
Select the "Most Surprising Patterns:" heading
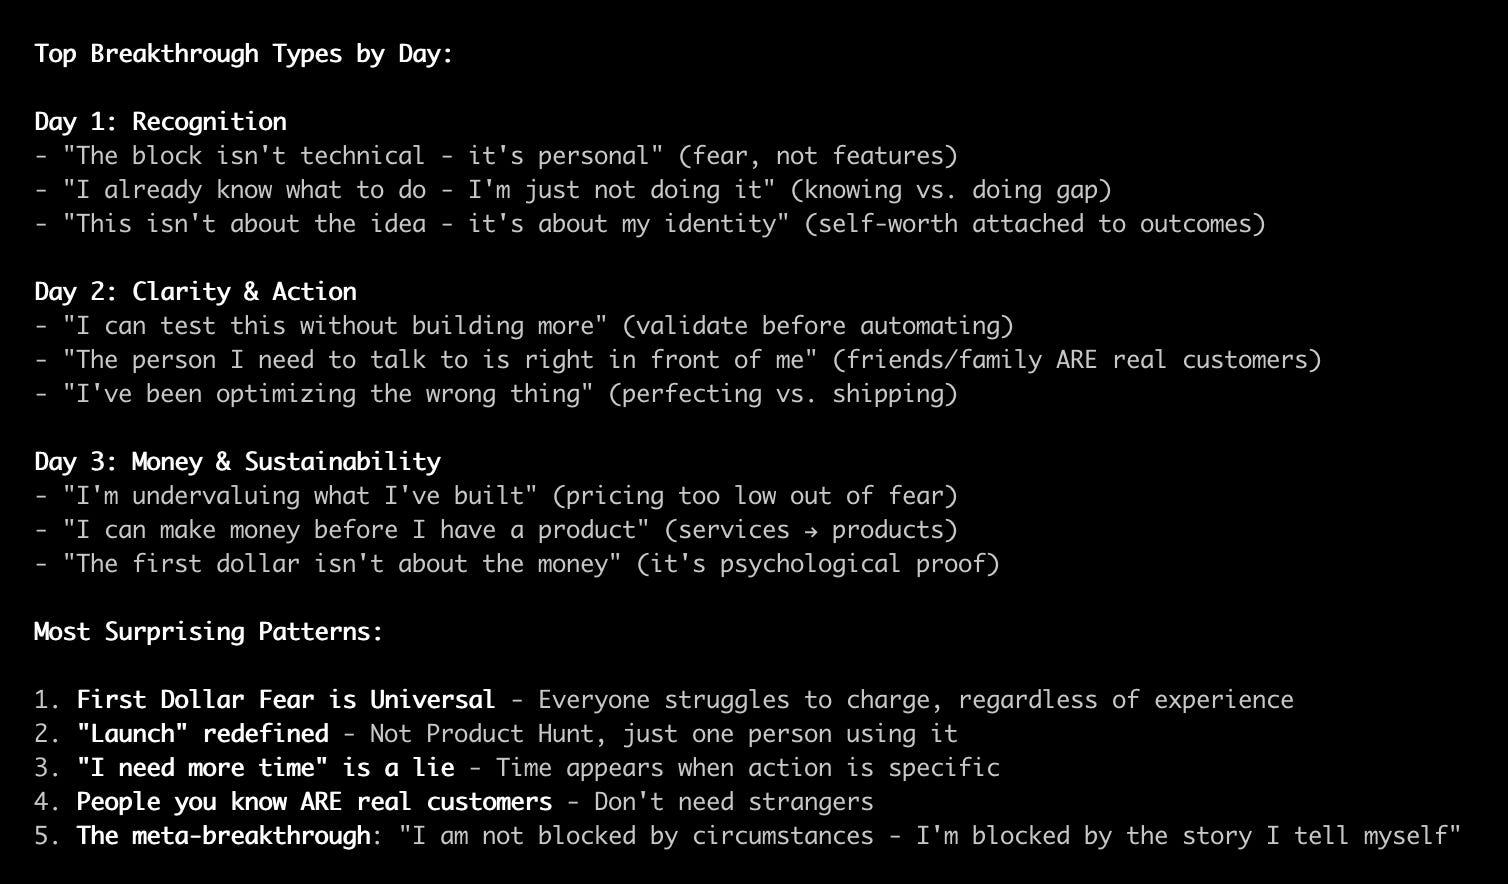tap(209, 632)
